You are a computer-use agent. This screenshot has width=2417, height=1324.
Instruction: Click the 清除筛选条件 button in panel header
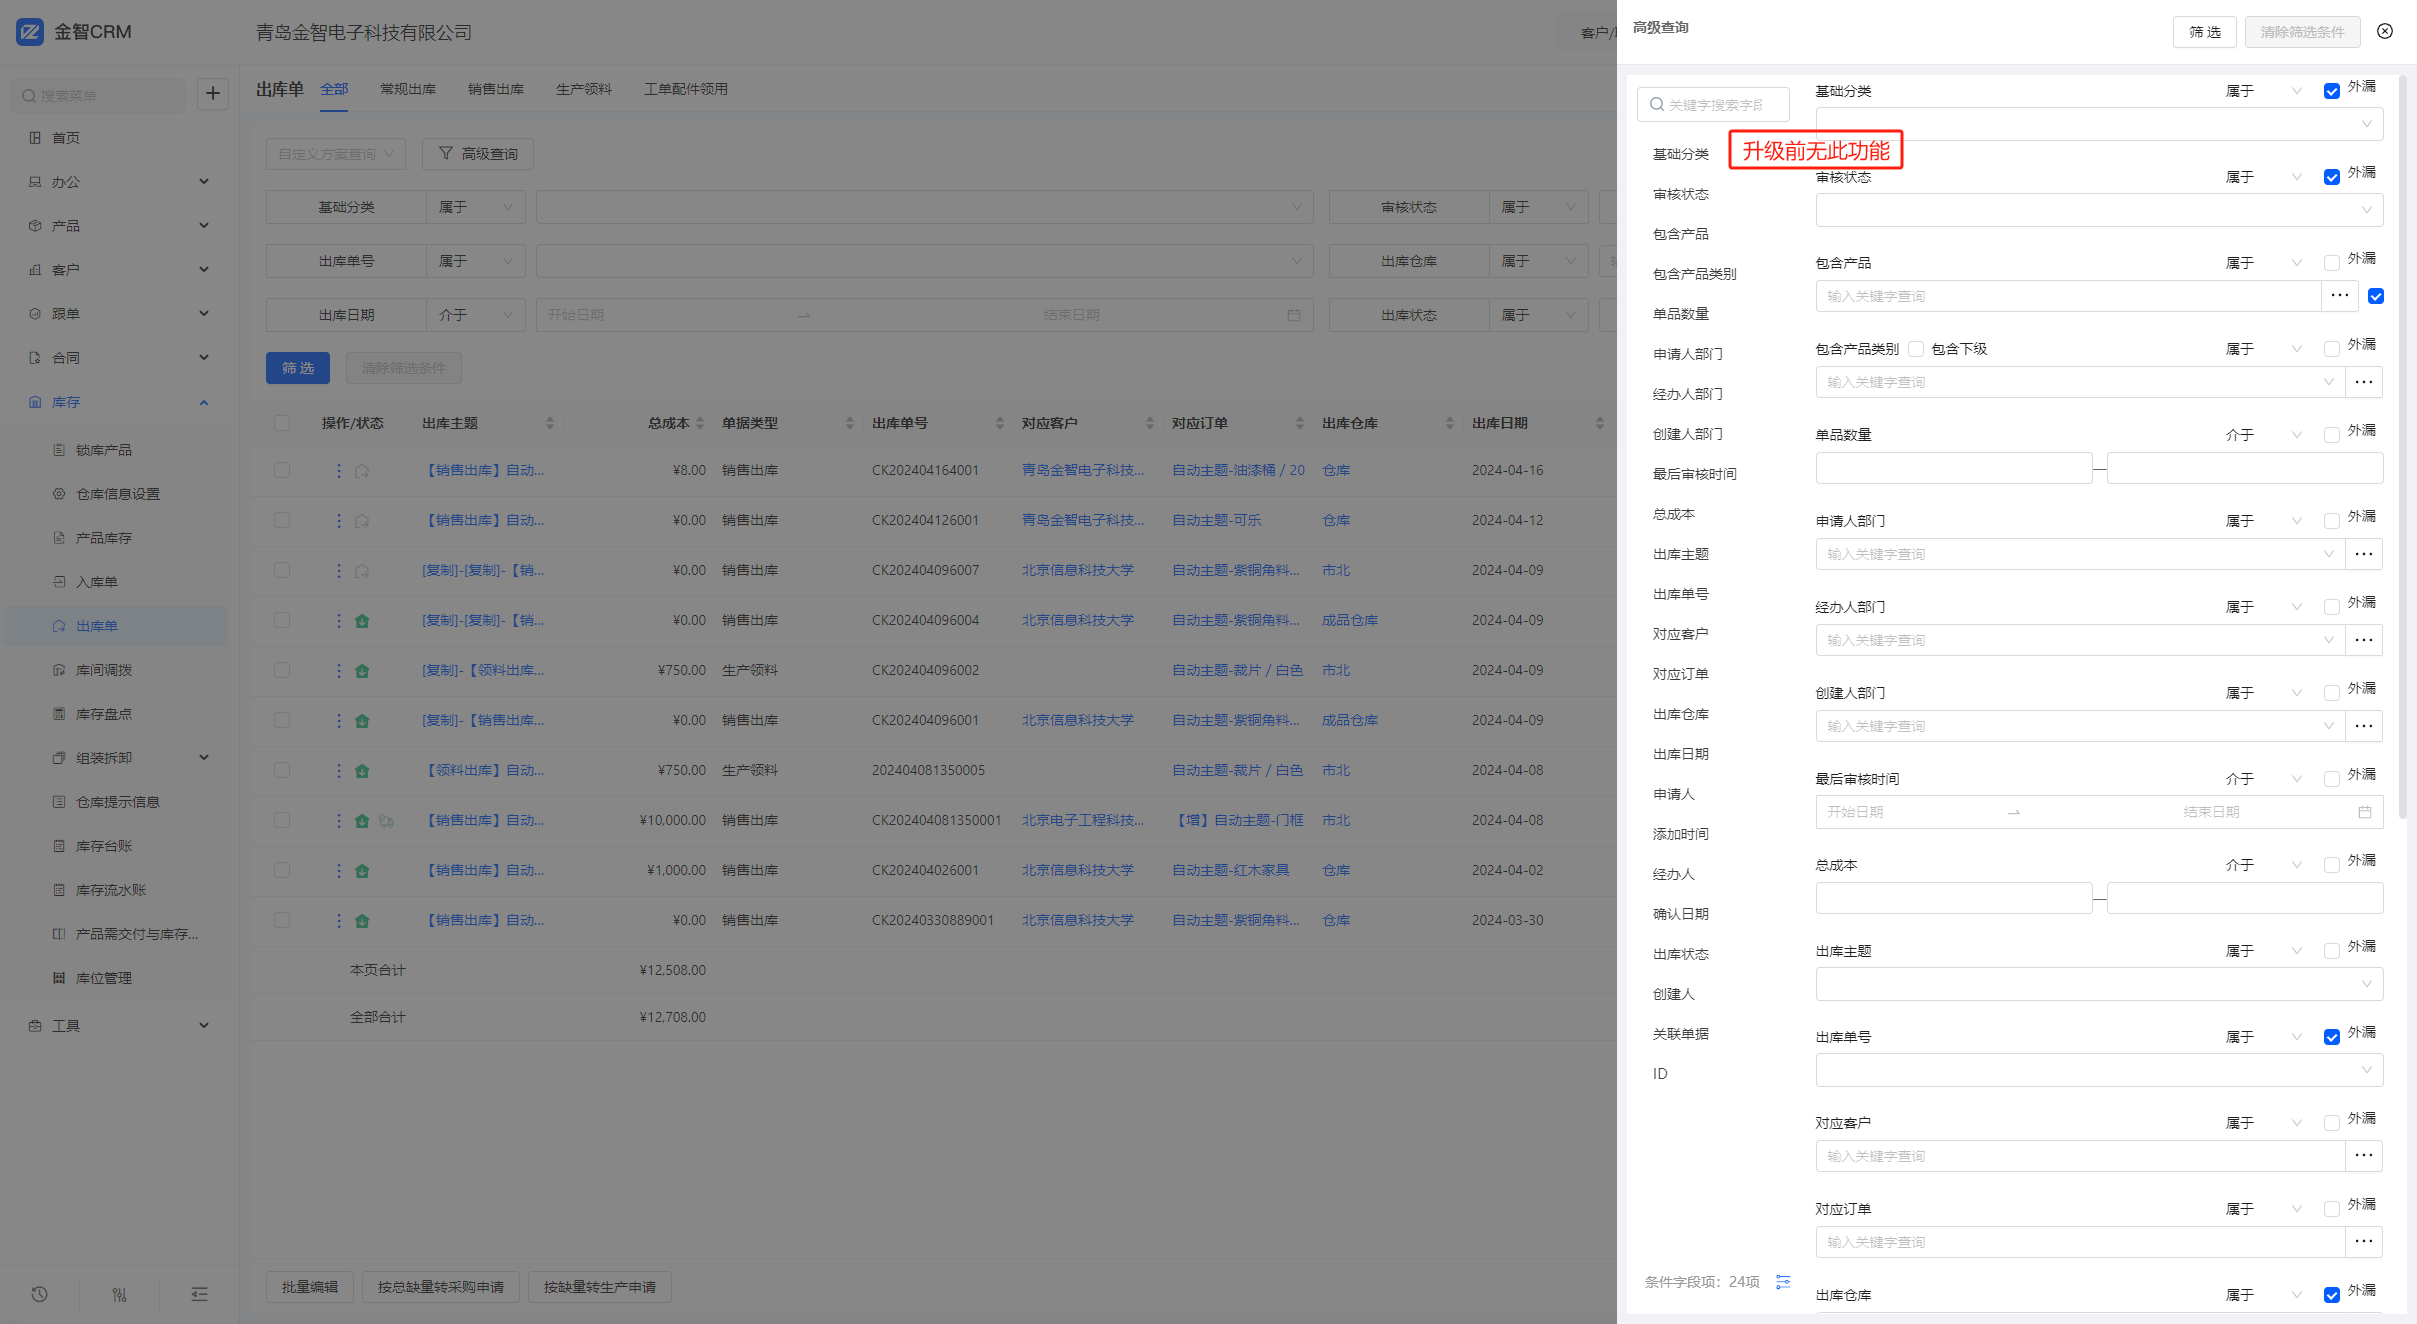click(x=2302, y=32)
